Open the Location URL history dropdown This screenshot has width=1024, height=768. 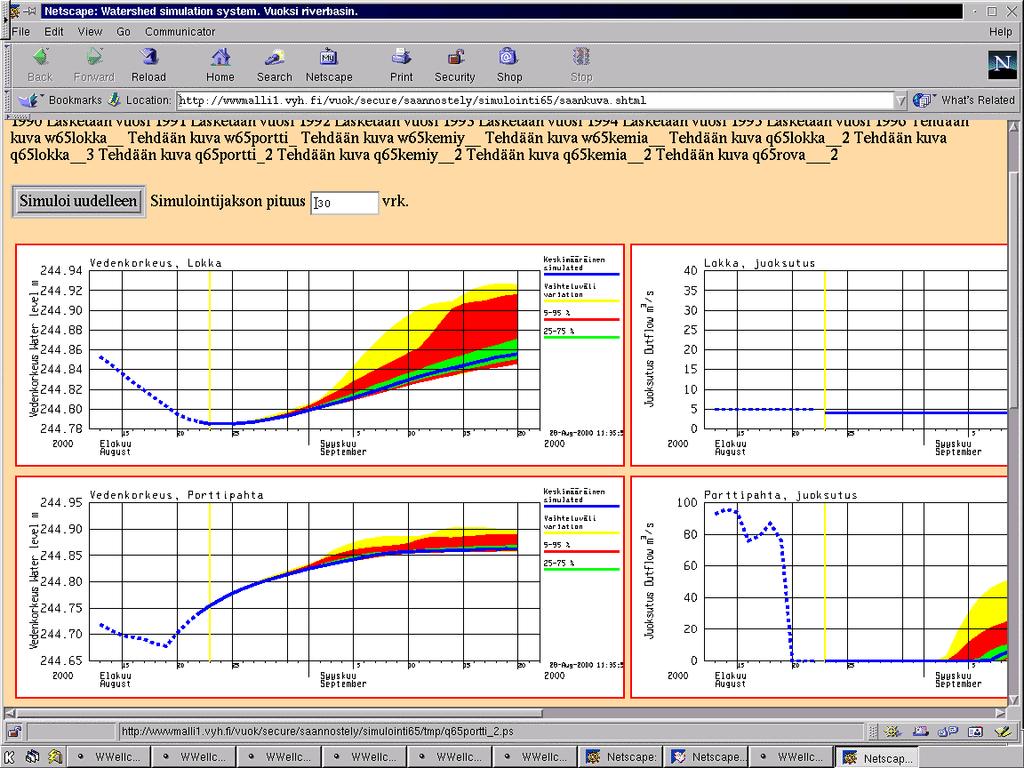click(x=901, y=101)
